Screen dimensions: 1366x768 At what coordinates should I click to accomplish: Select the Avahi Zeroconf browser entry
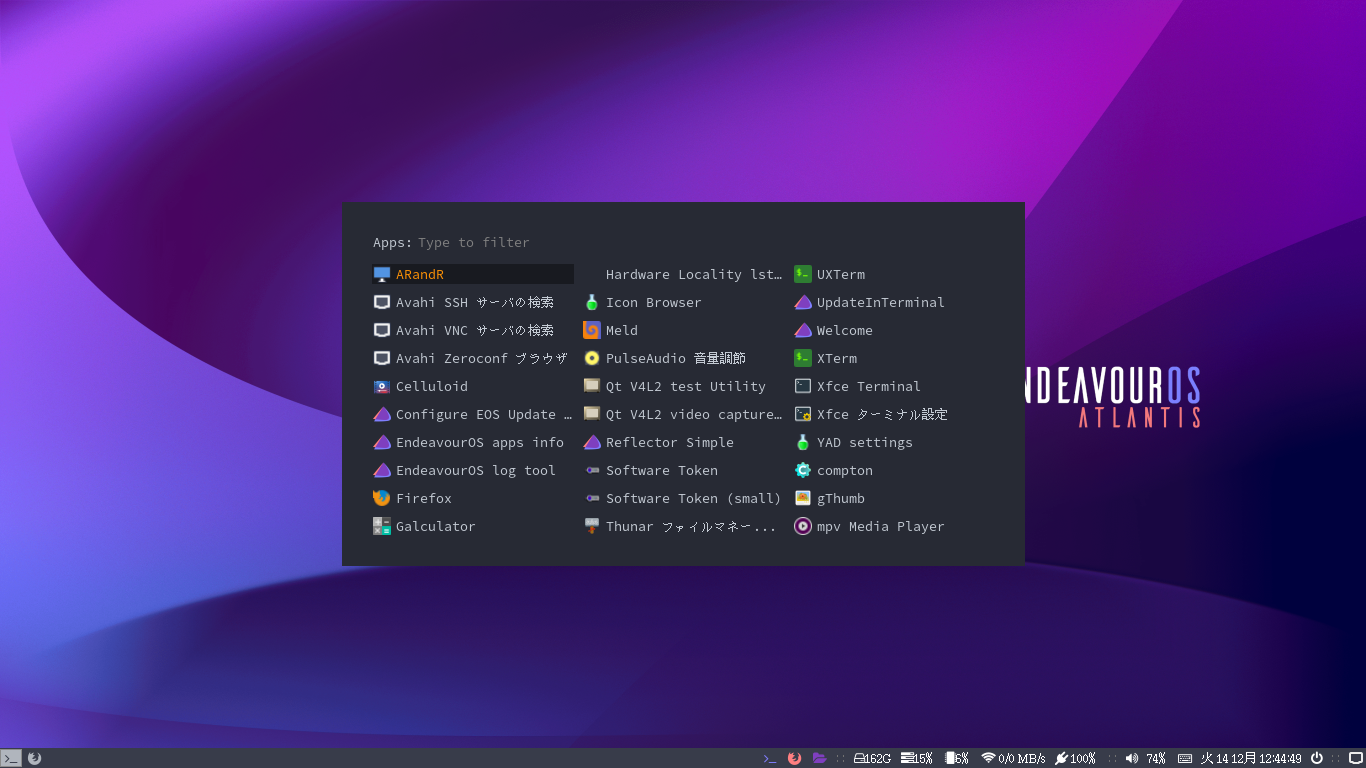[473, 358]
